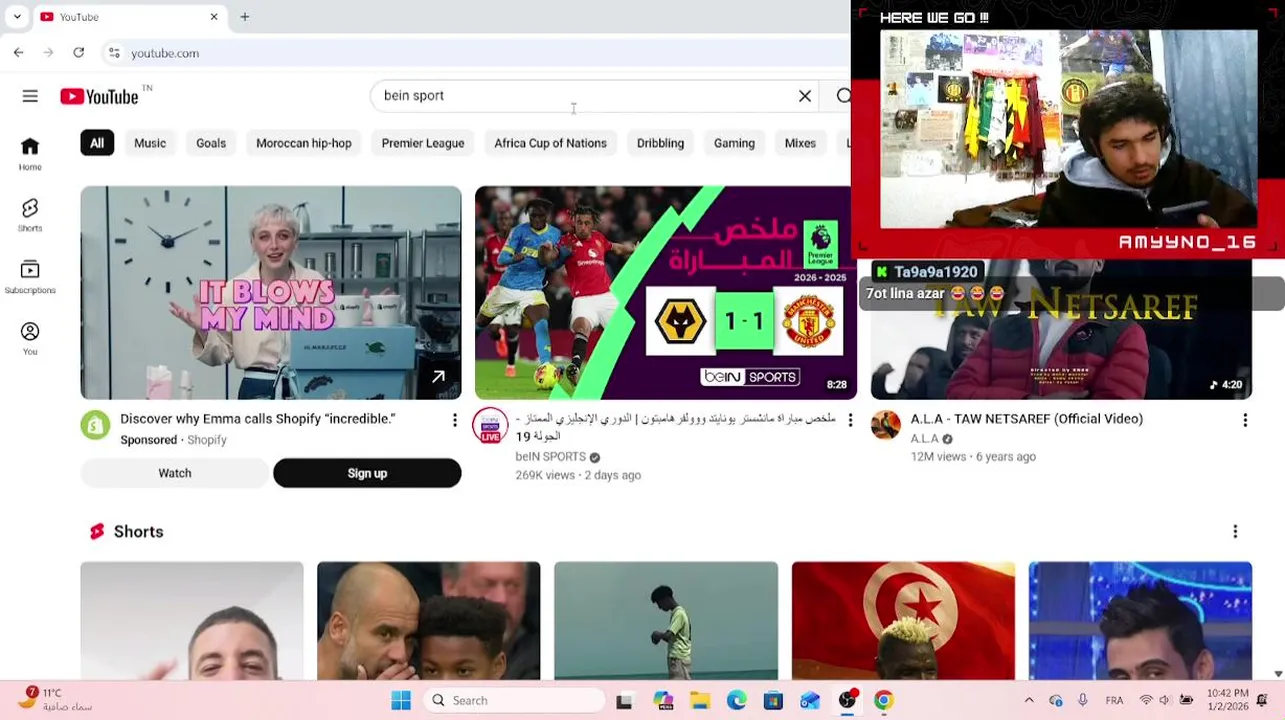Open the Short with Tunisia flag
Image resolution: width=1285 pixels, height=720 pixels.
pyautogui.click(x=903, y=621)
